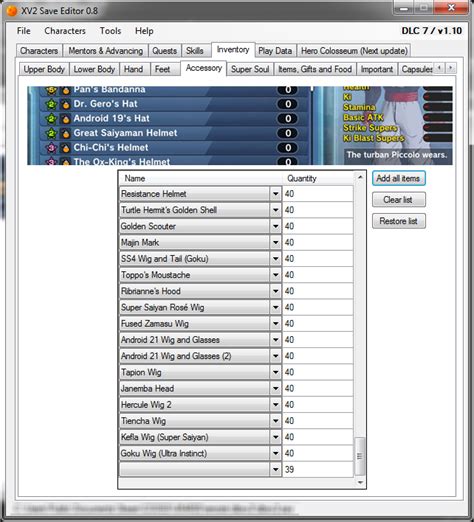
Task: Click Dr. Gero's Hat in preview image
Action: click(x=106, y=104)
